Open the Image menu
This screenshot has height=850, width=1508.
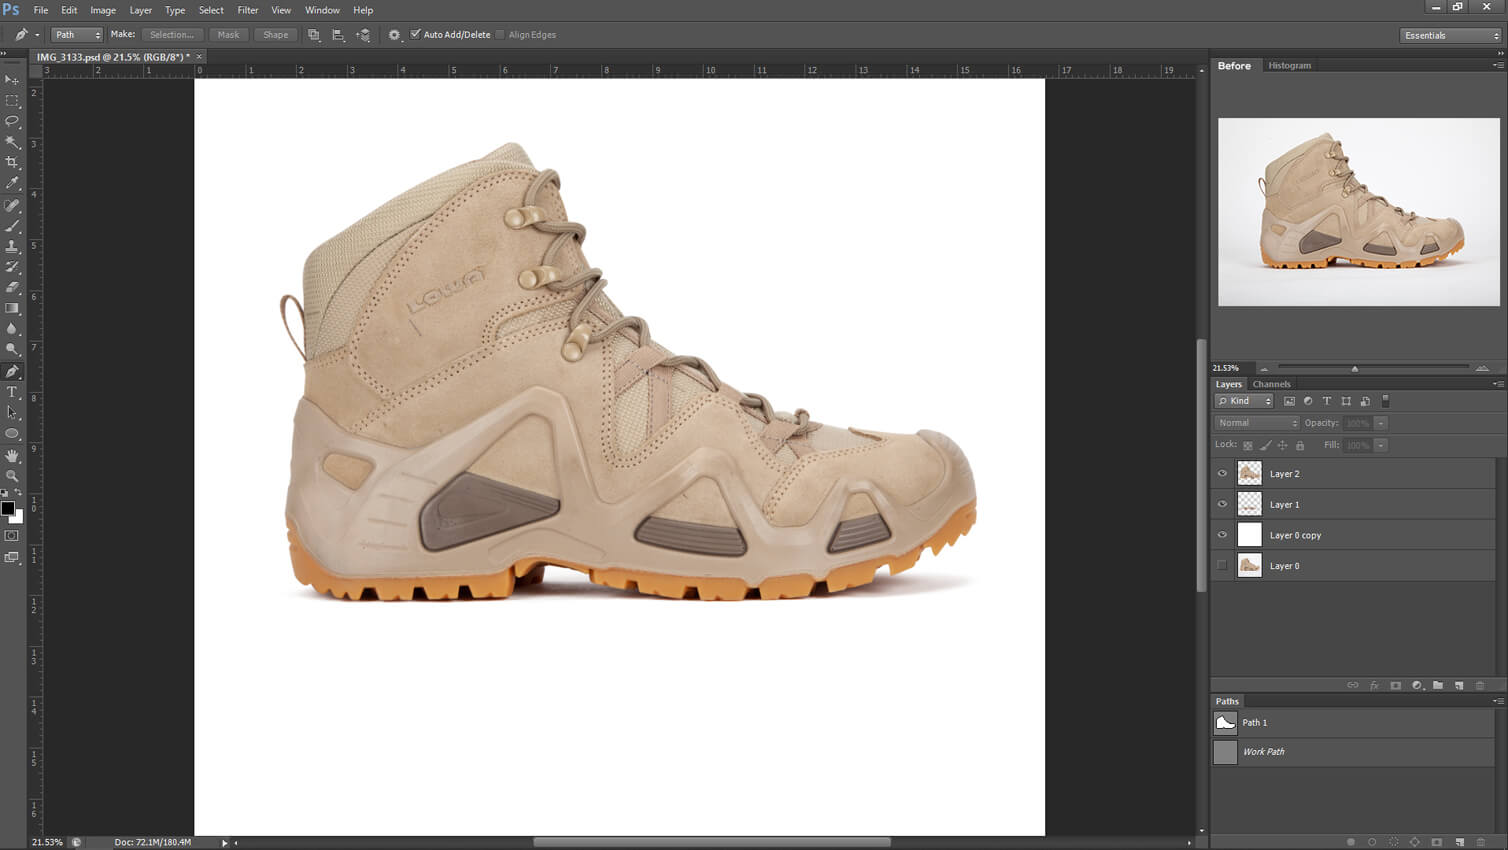tap(103, 10)
